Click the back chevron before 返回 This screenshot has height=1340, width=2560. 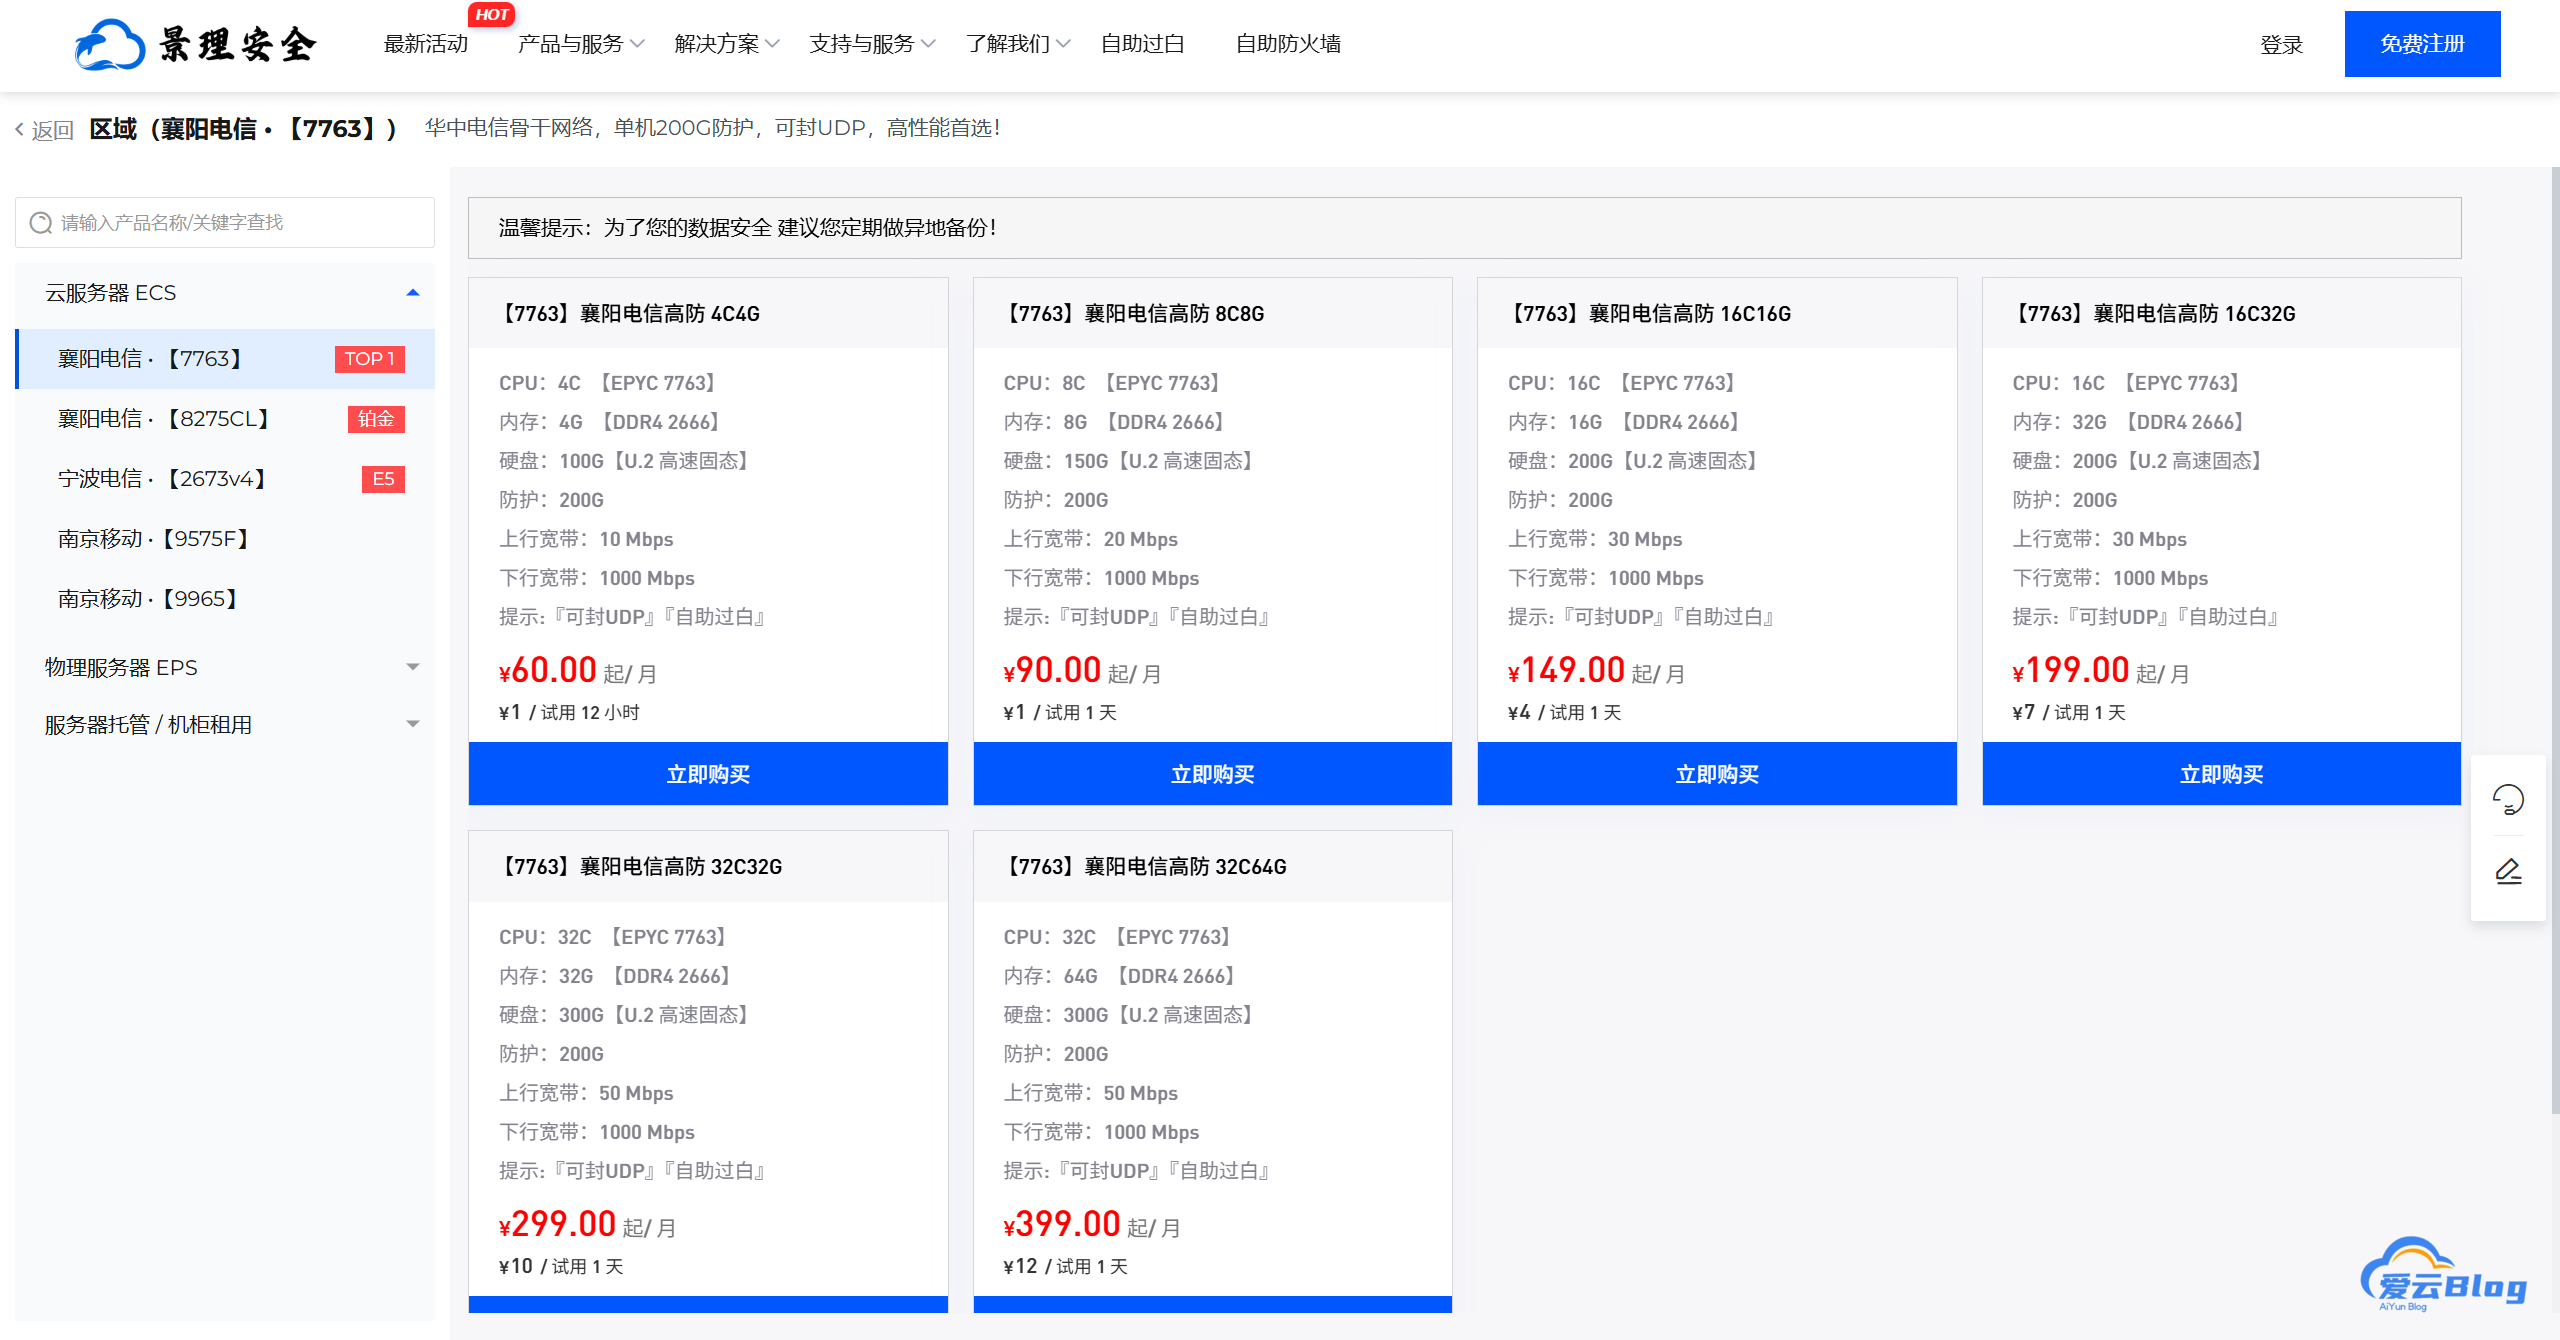tap(17, 128)
